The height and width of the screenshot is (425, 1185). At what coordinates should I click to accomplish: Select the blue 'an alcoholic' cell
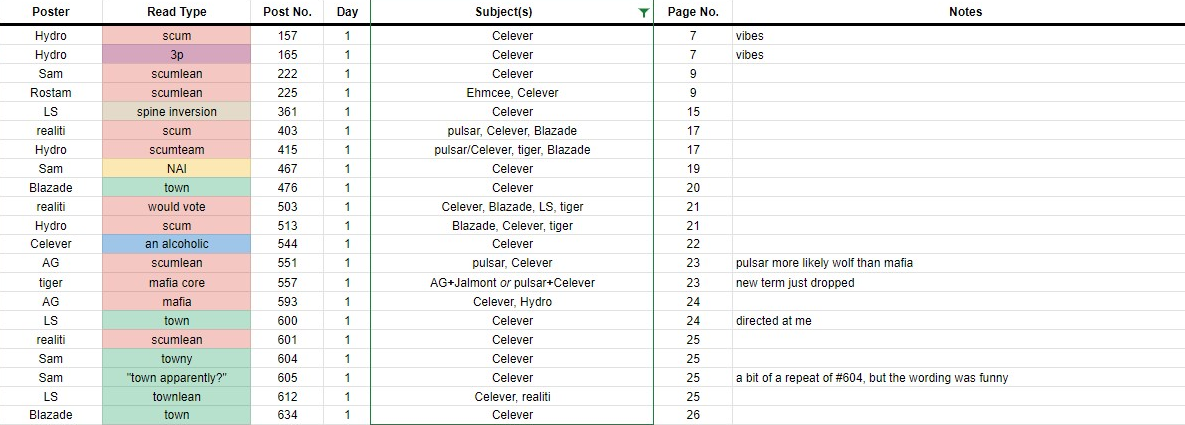(176, 244)
